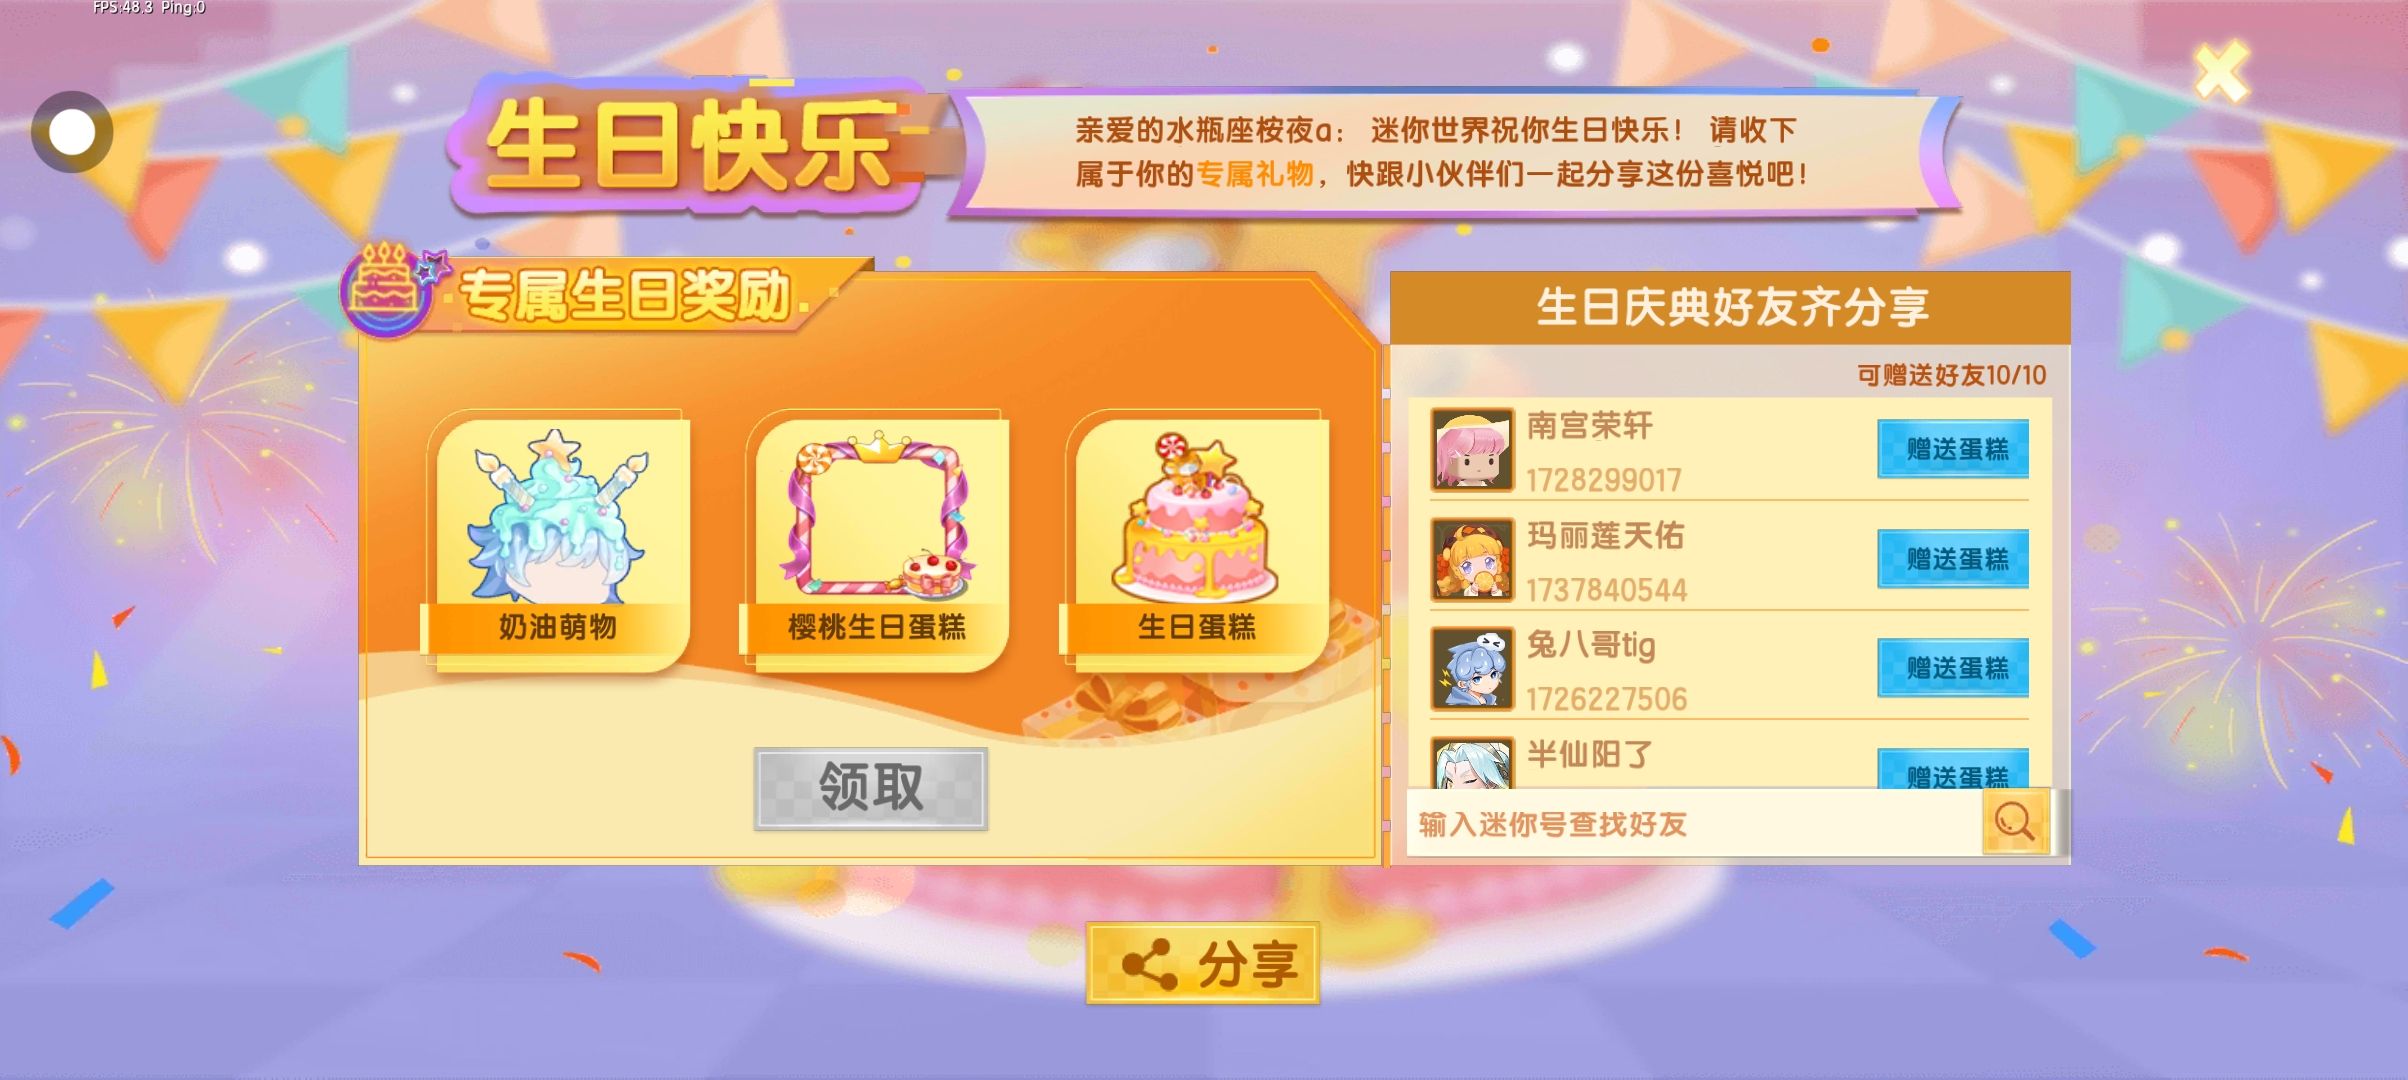Tap the floating white circle recorder button

pos(72,131)
